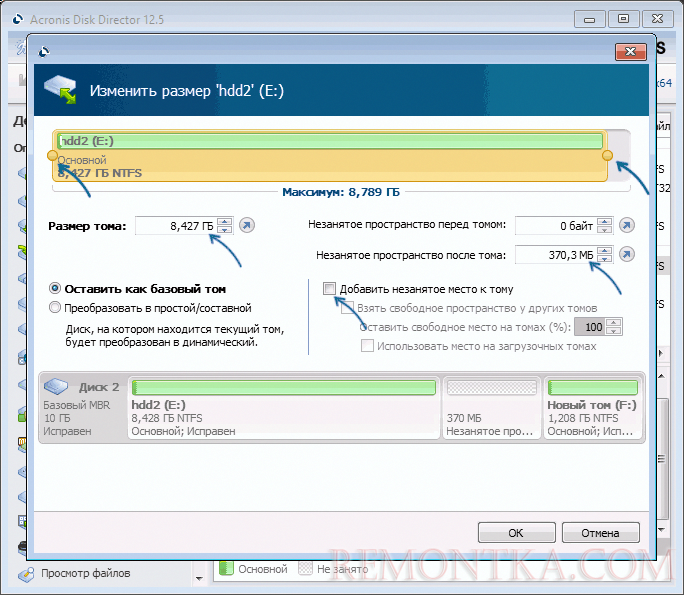The width and height of the screenshot is (684, 595).
Task: Click the Acronis logo in dialog title bar
Action: click(44, 52)
